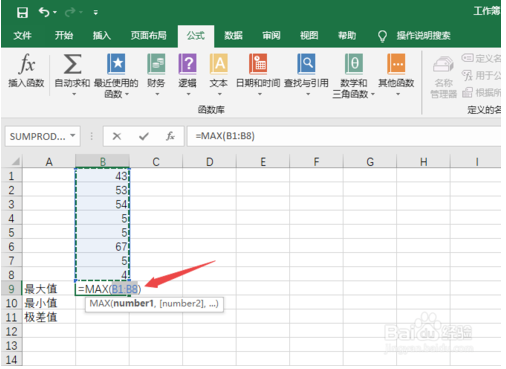Click the lightbulb Tell Me icon

[382, 36]
